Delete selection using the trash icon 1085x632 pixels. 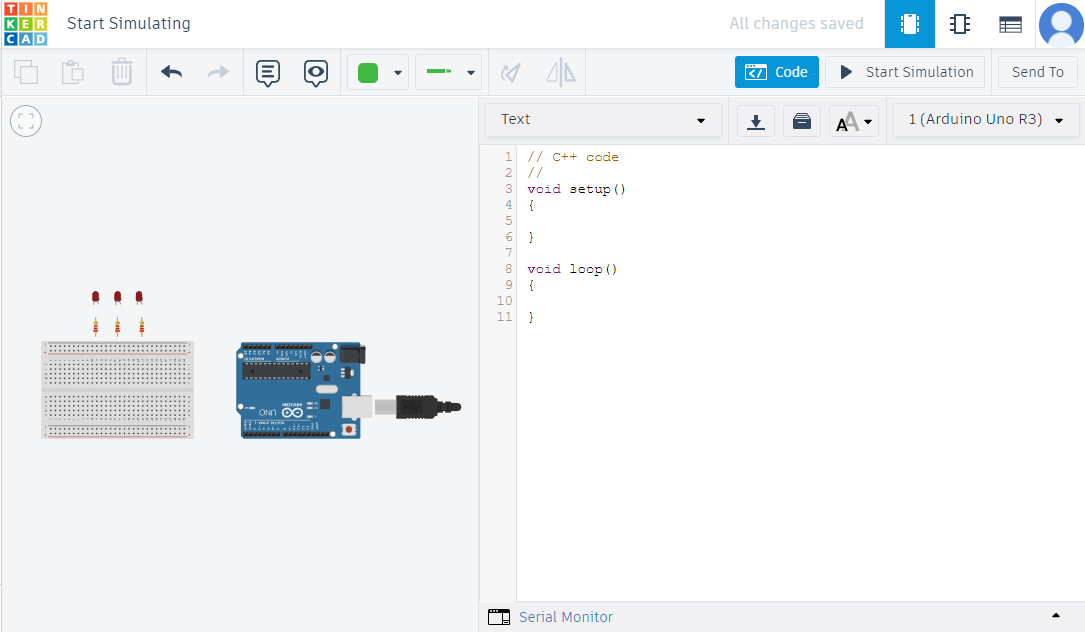point(121,71)
